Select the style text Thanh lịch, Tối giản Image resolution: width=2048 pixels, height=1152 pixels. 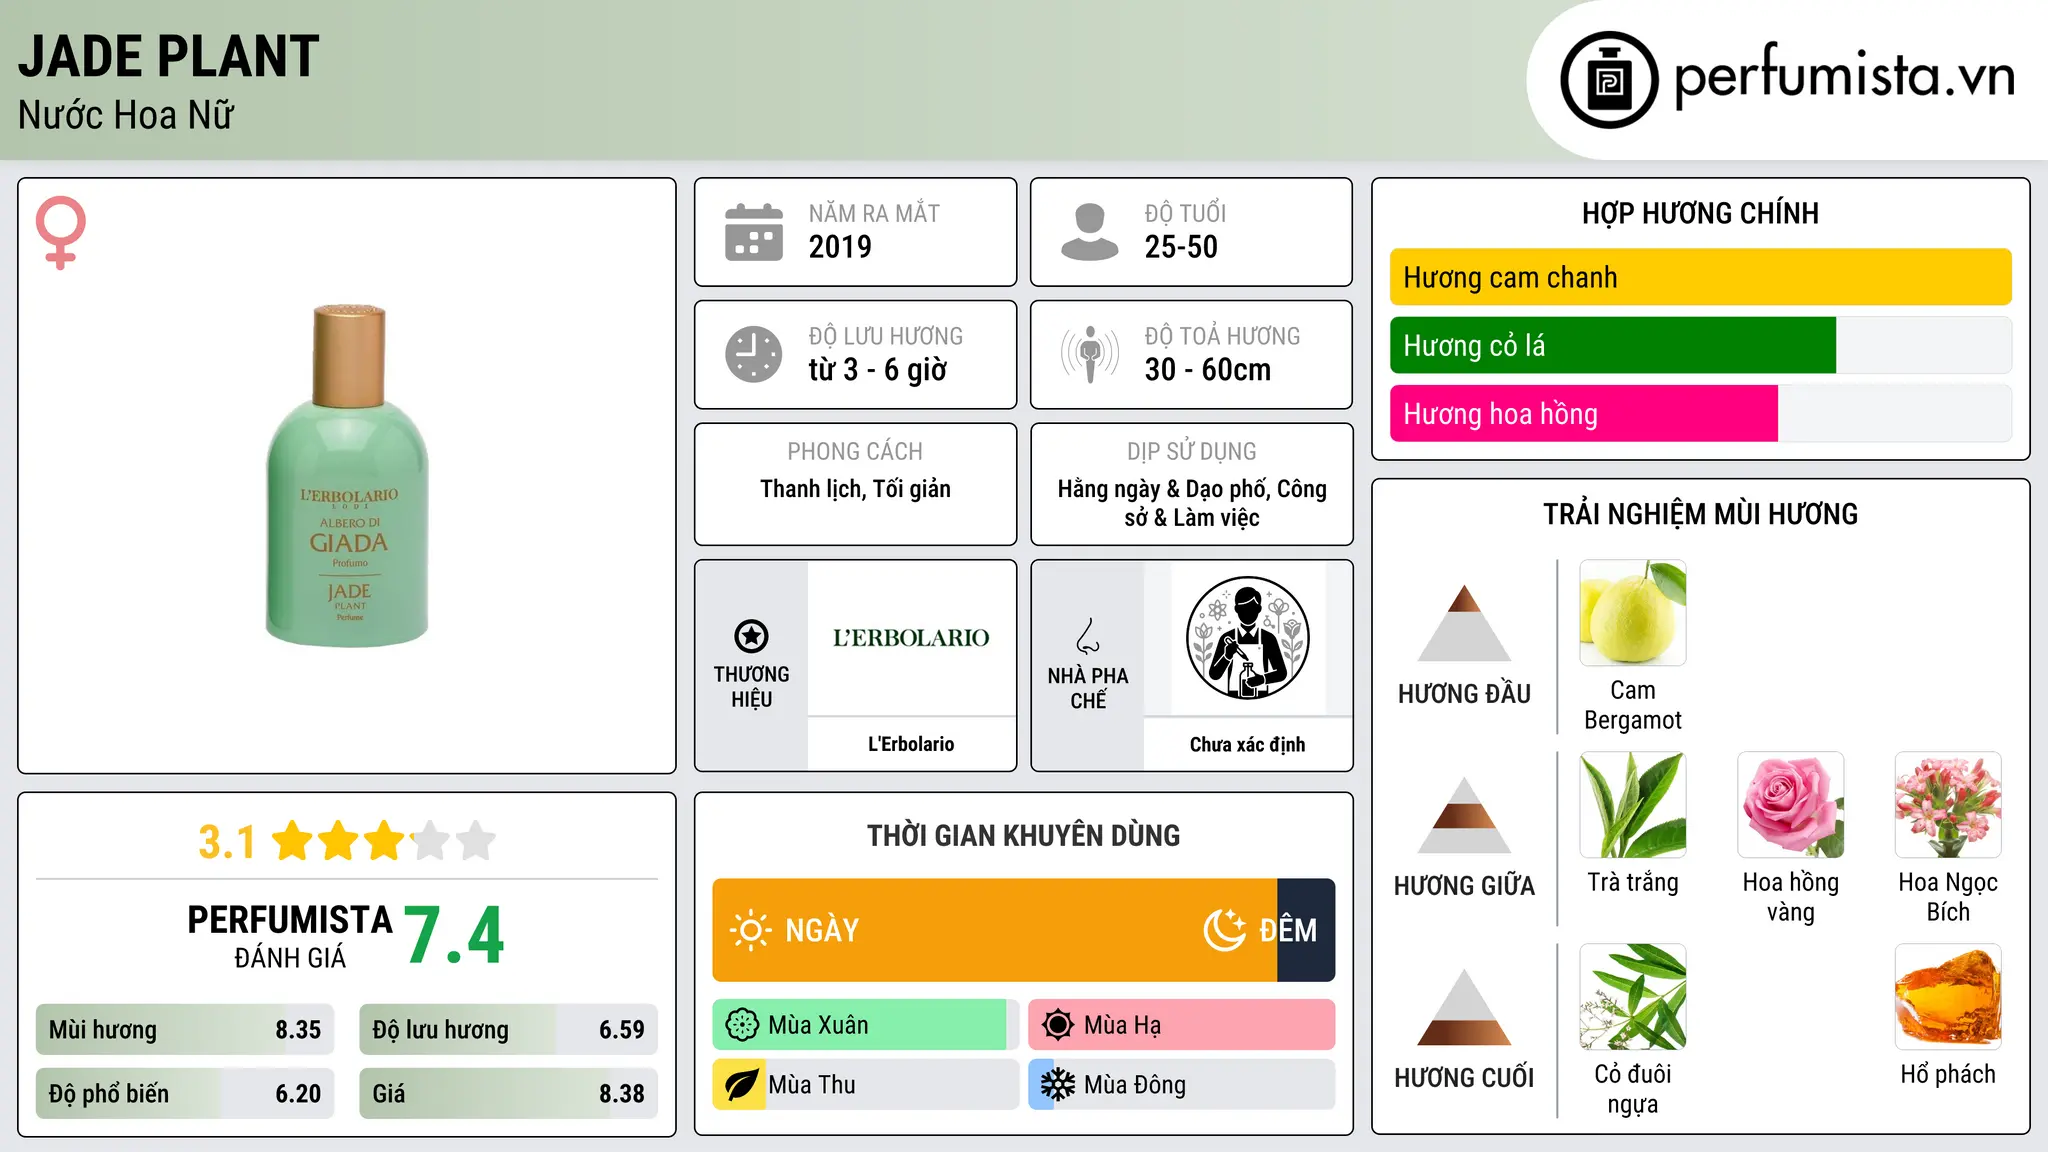[x=855, y=489]
